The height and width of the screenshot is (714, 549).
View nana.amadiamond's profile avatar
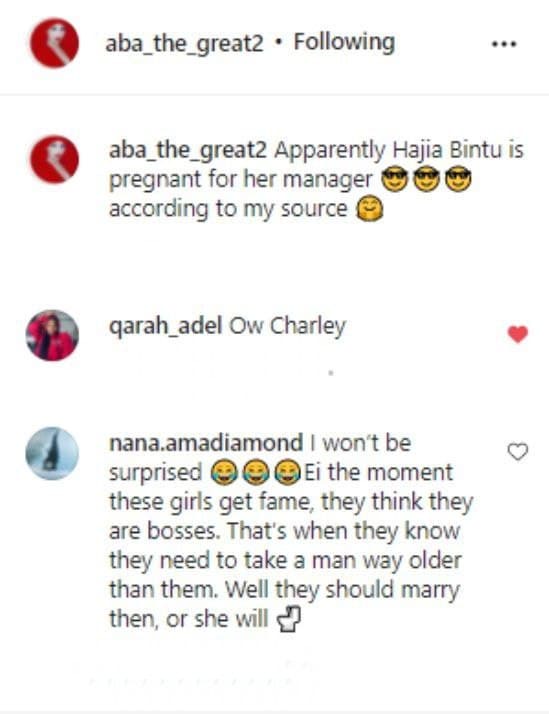(x=52, y=453)
